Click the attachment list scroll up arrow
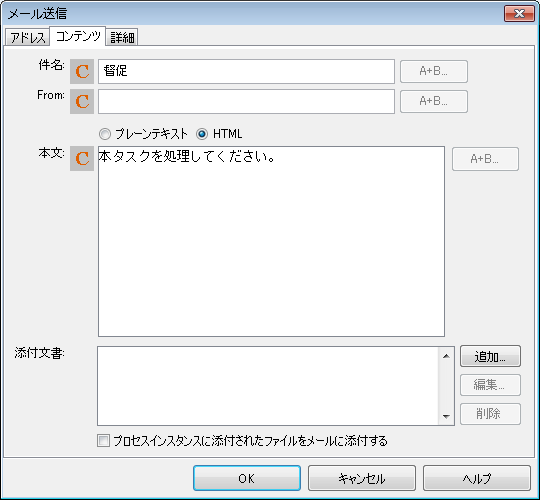The width and height of the screenshot is (540, 500). (446, 356)
